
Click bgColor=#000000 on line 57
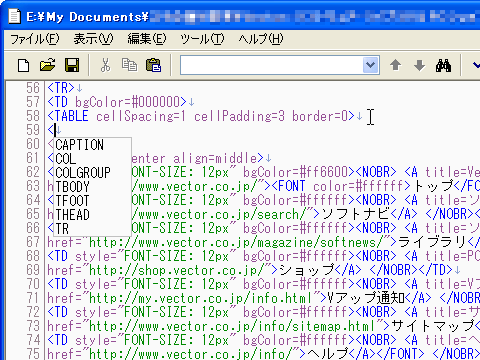(127, 102)
